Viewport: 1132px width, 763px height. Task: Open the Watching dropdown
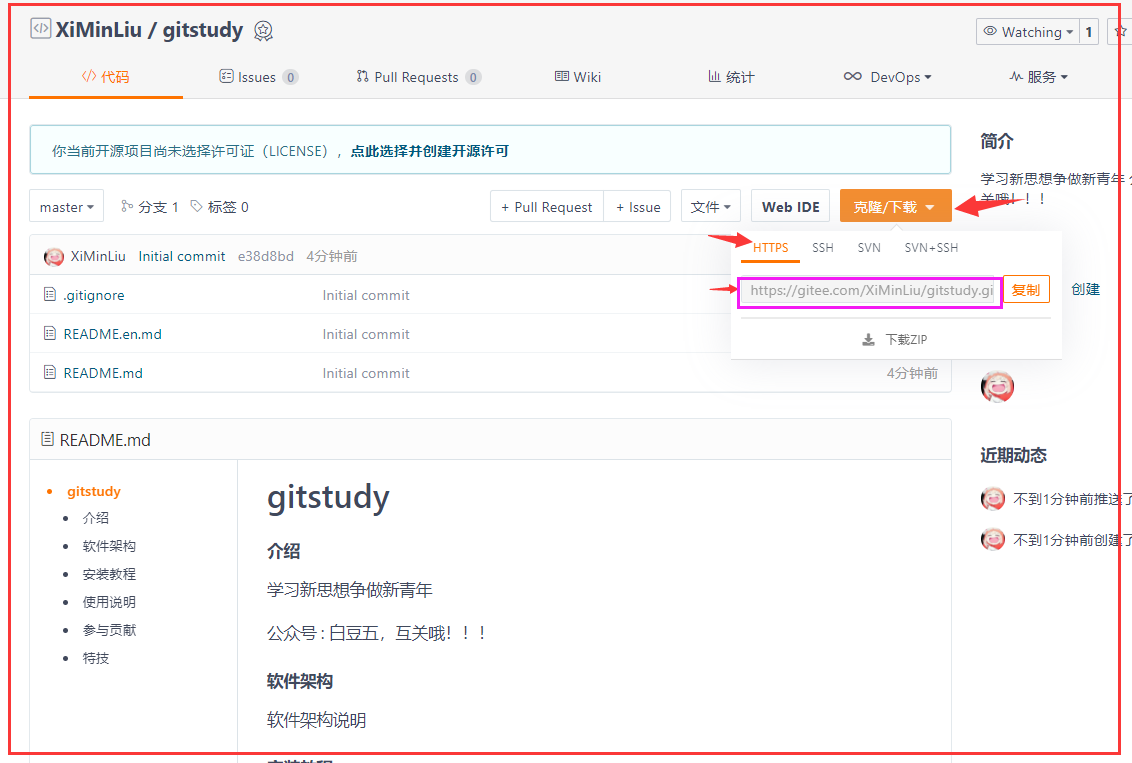1028,32
